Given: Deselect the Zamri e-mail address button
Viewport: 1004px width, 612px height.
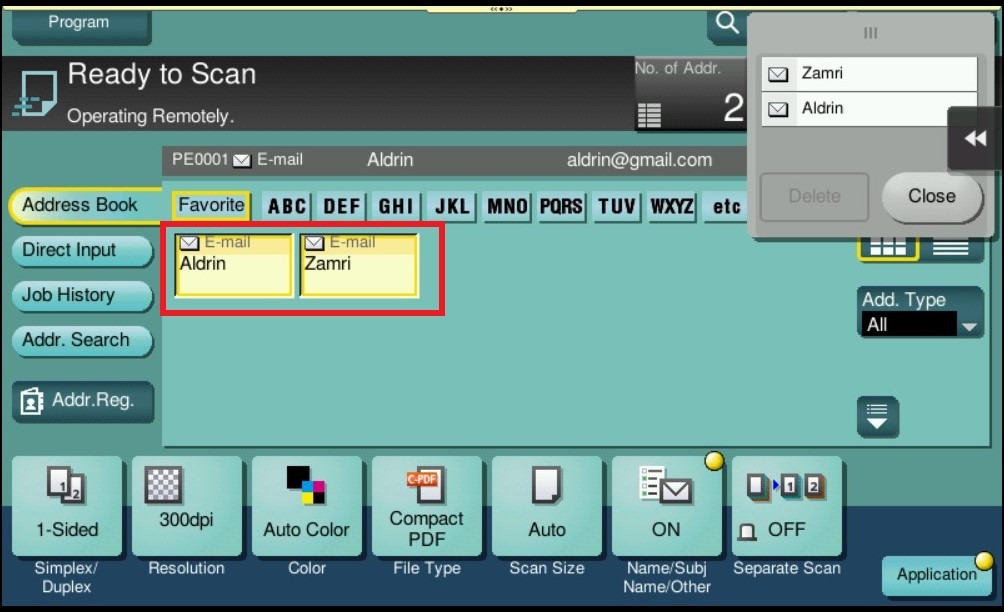Looking at the screenshot, I should 358,265.
